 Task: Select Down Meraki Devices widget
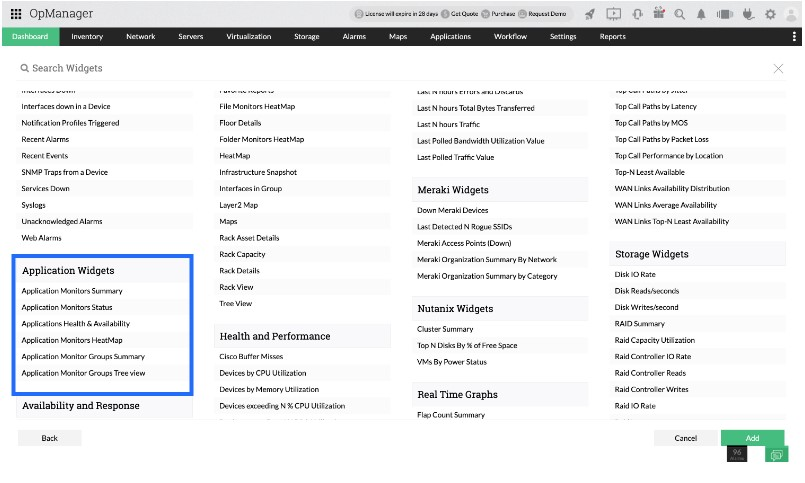pyautogui.click(x=452, y=210)
